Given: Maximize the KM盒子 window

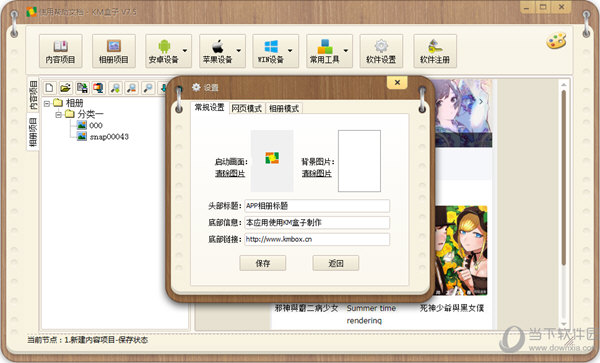Looking at the screenshot, I should coord(543,7).
